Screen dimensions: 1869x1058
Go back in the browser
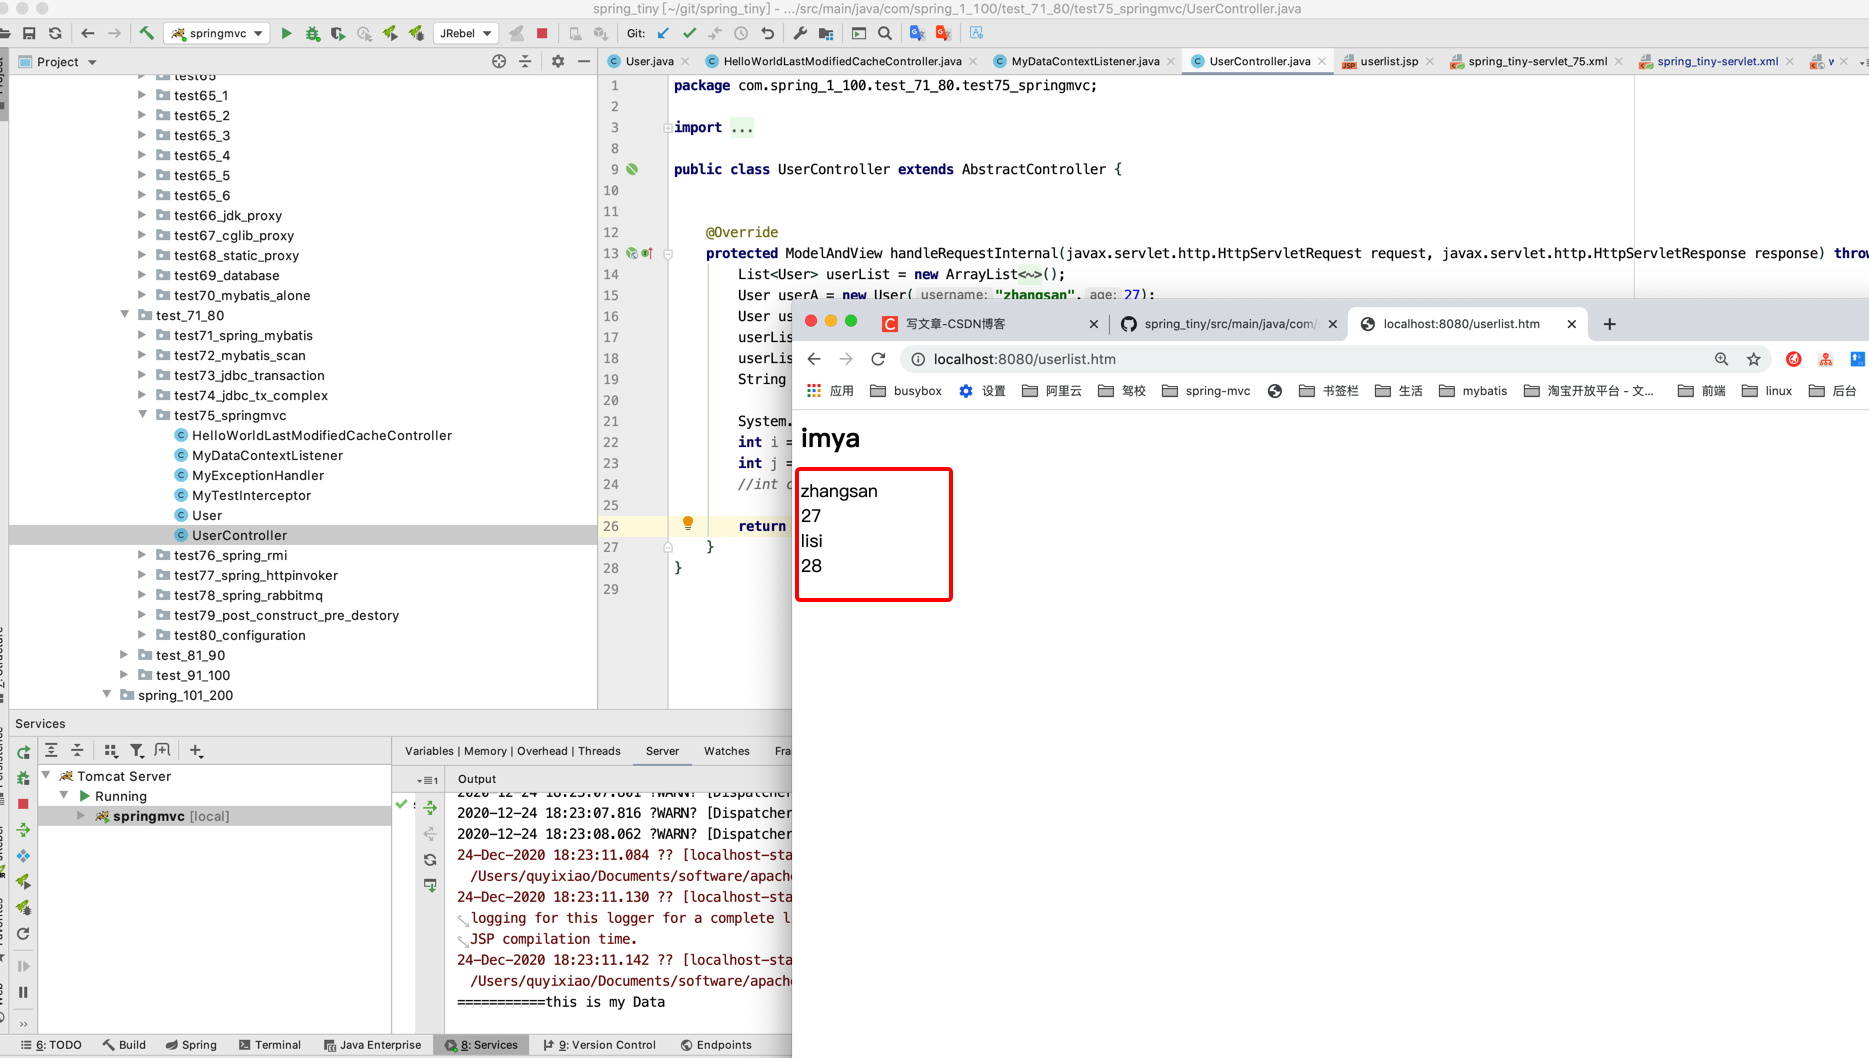[x=814, y=359]
